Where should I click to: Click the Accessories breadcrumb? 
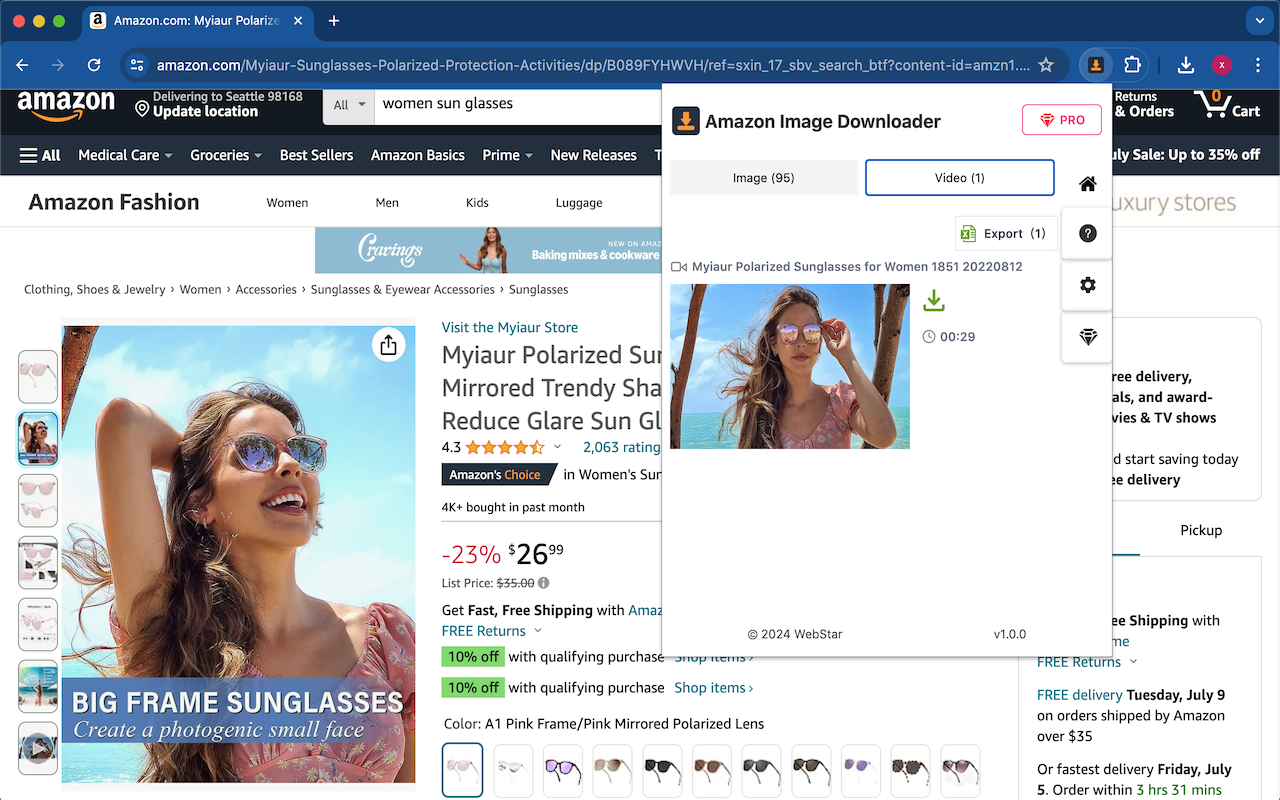click(x=266, y=289)
